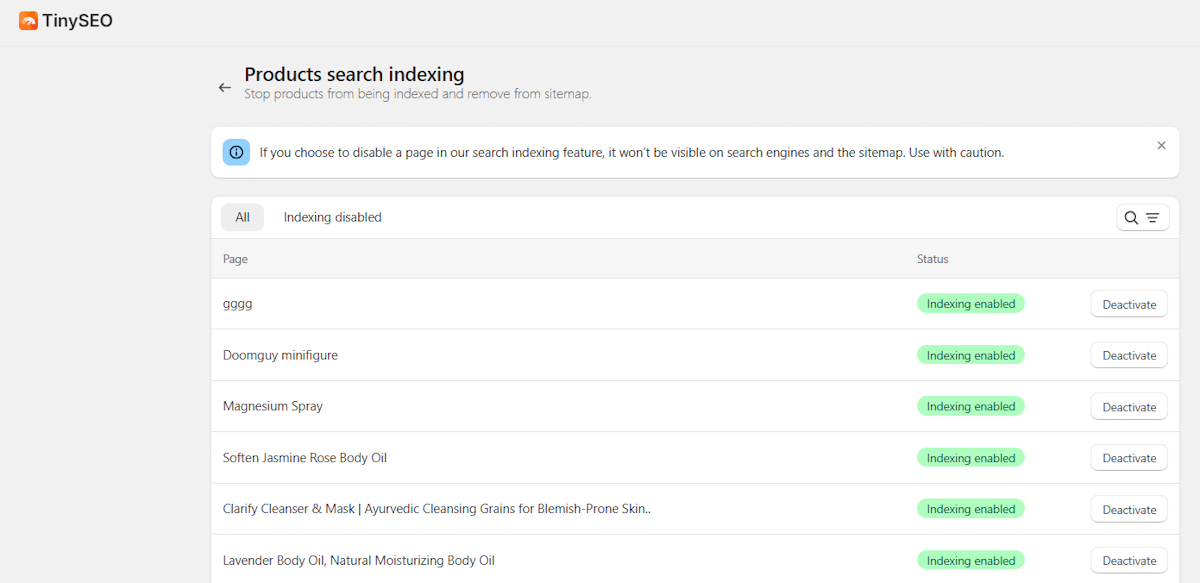Deactivate indexing for Lavender Body Oil
Image resolution: width=1200 pixels, height=583 pixels.
1129,561
